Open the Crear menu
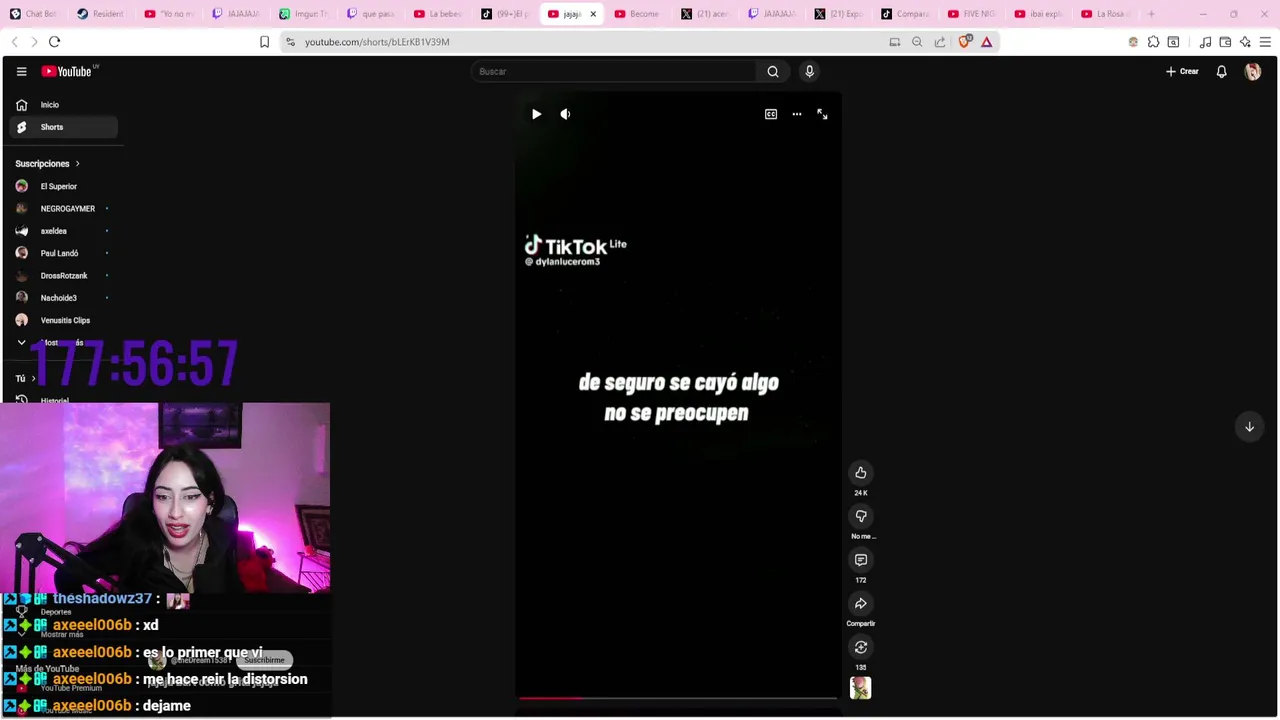Viewport: 1280px width, 720px height. point(1182,71)
